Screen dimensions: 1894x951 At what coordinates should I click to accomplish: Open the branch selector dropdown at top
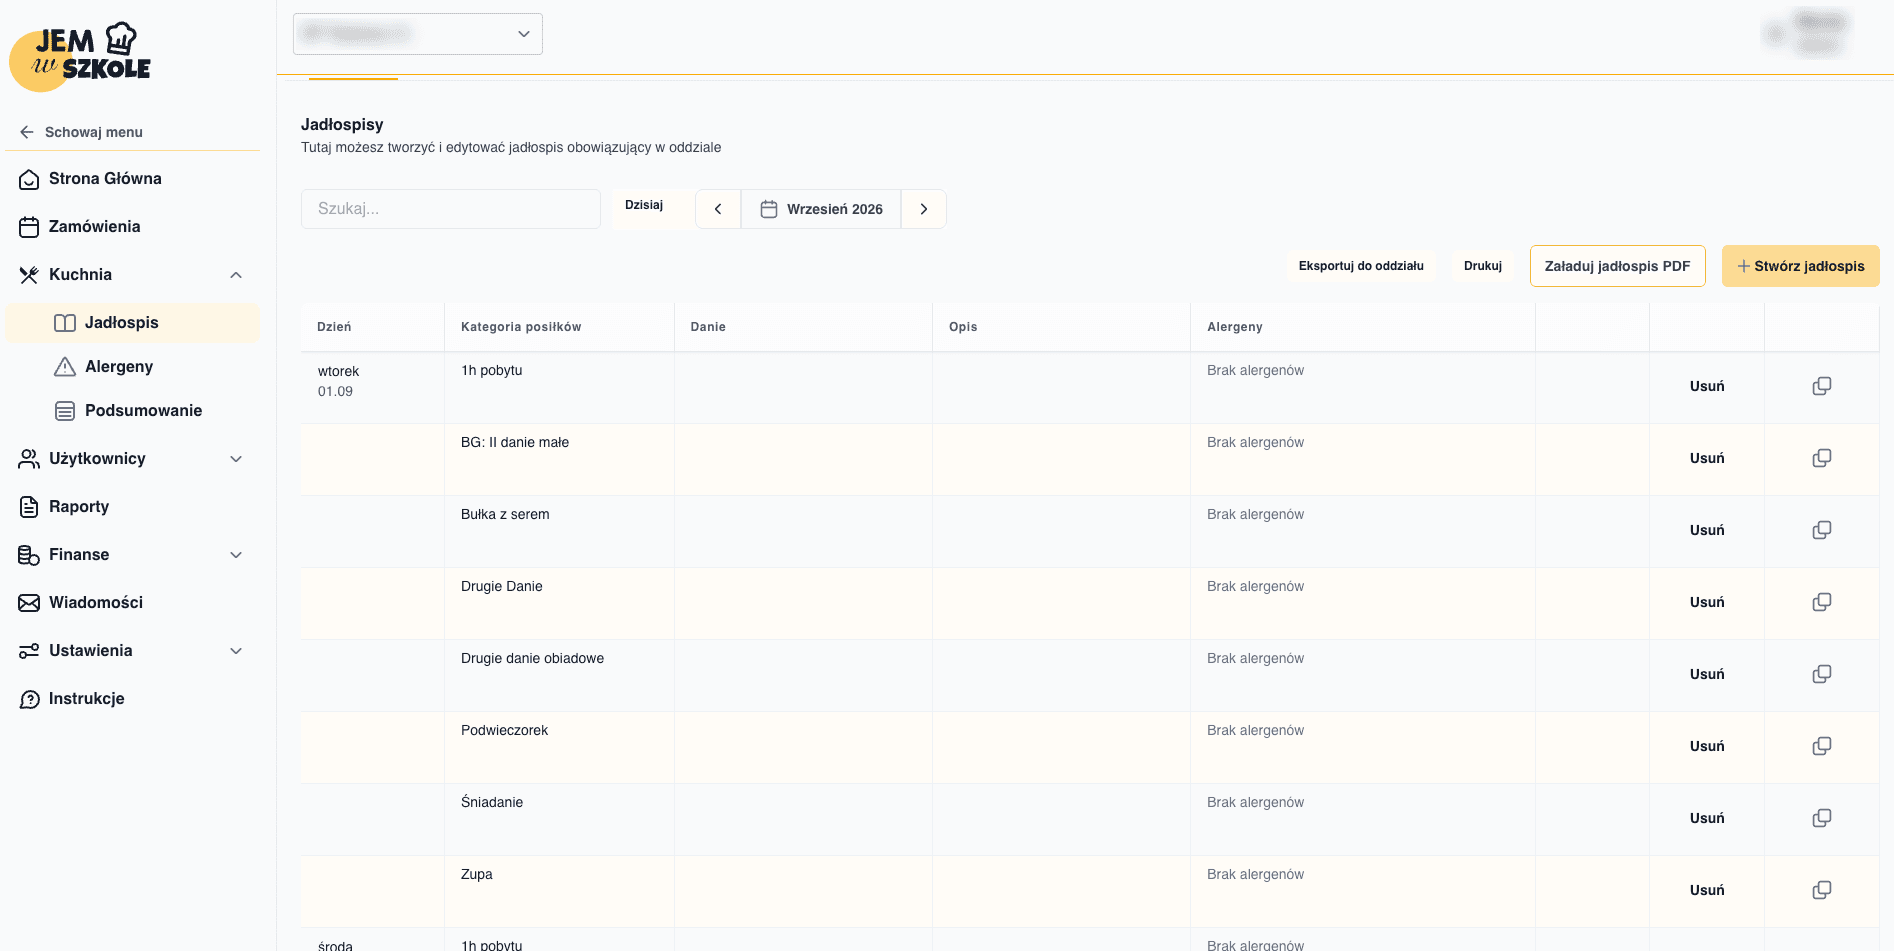coord(418,34)
